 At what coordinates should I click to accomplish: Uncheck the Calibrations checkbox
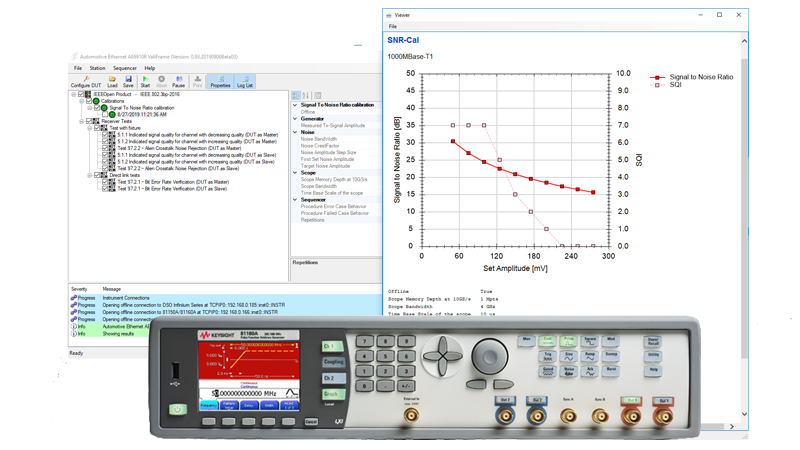click(x=89, y=101)
